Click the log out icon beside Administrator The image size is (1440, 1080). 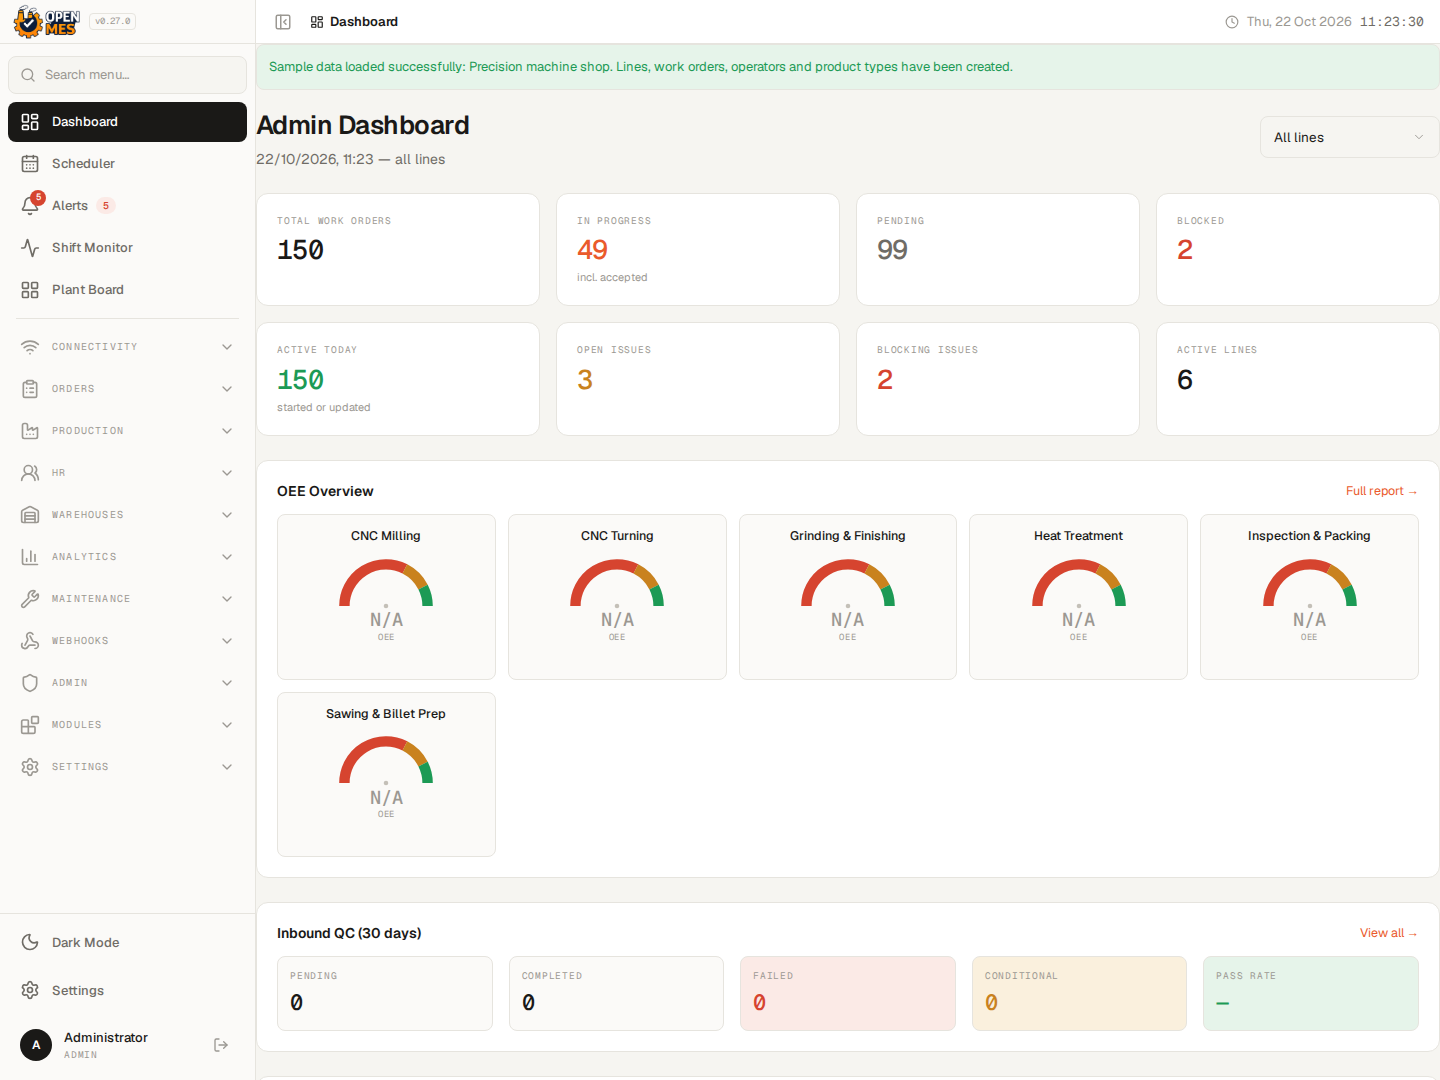coord(221,1045)
